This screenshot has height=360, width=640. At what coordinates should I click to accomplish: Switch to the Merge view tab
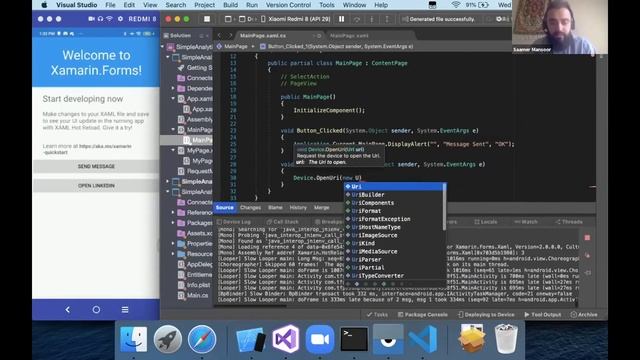click(322, 207)
